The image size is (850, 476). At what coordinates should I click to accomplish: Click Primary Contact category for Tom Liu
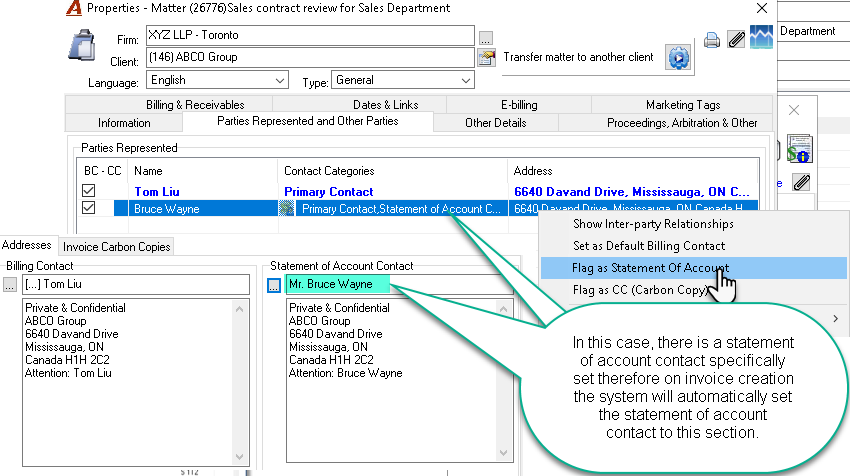point(329,191)
